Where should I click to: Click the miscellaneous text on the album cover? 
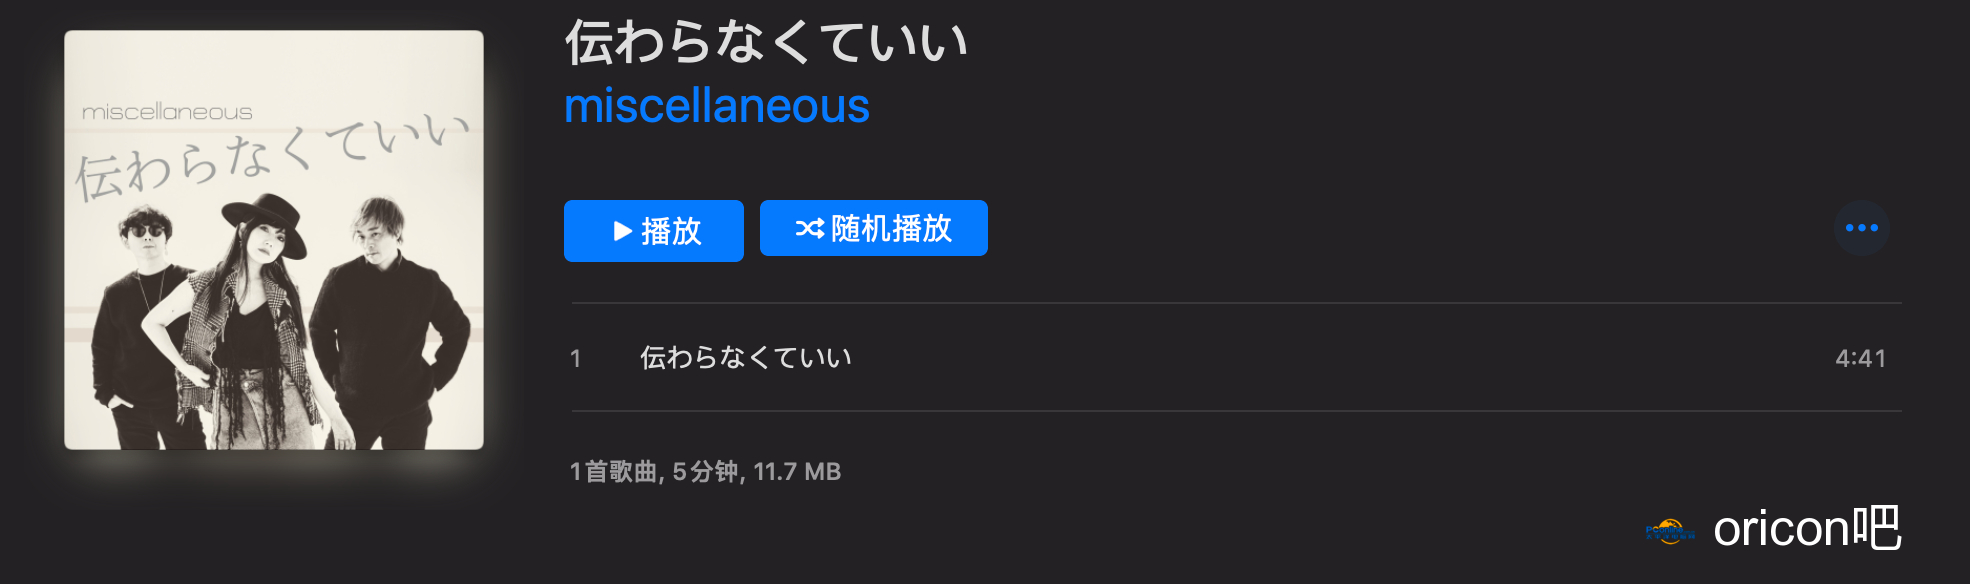coord(167,112)
